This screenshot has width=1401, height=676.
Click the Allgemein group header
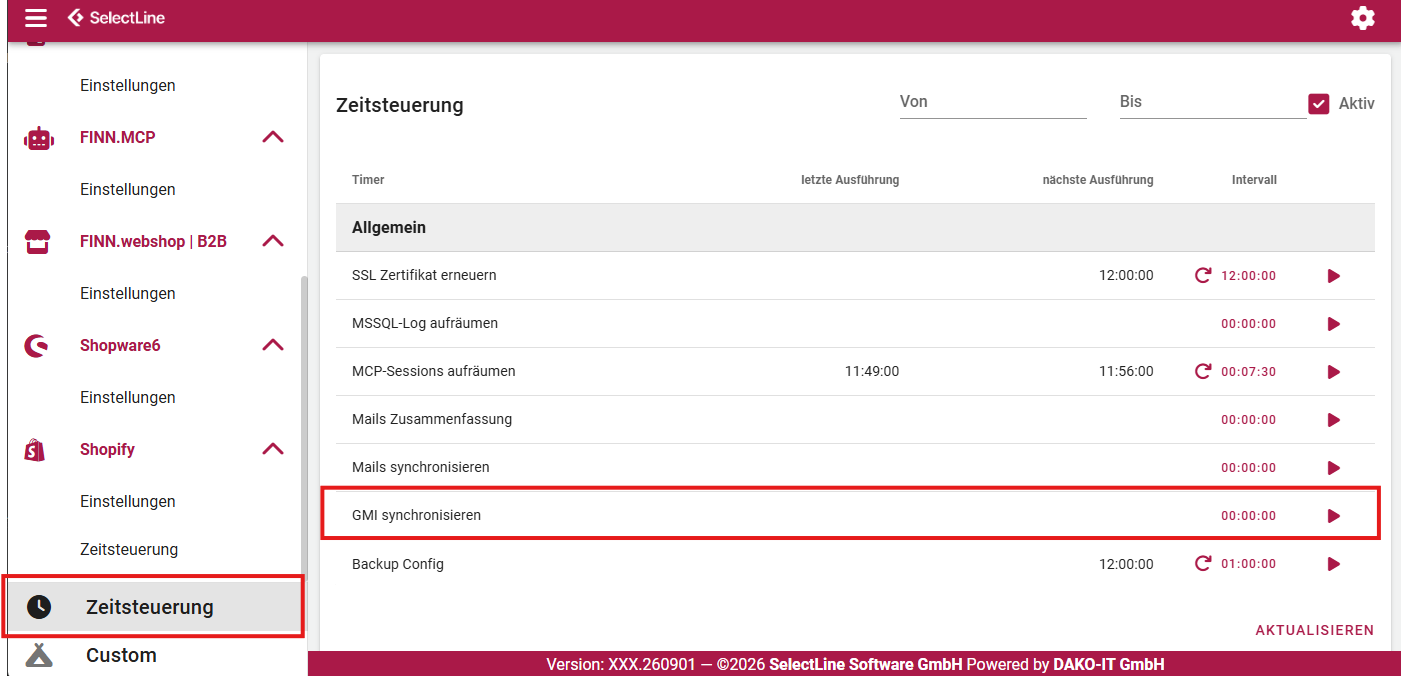click(x=855, y=228)
